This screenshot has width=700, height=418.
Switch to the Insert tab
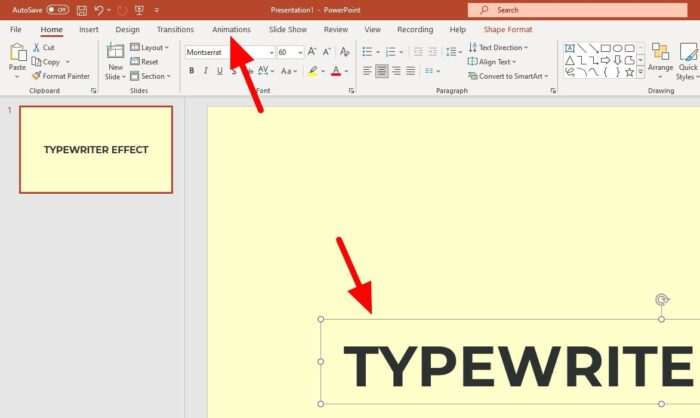point(88,29)
